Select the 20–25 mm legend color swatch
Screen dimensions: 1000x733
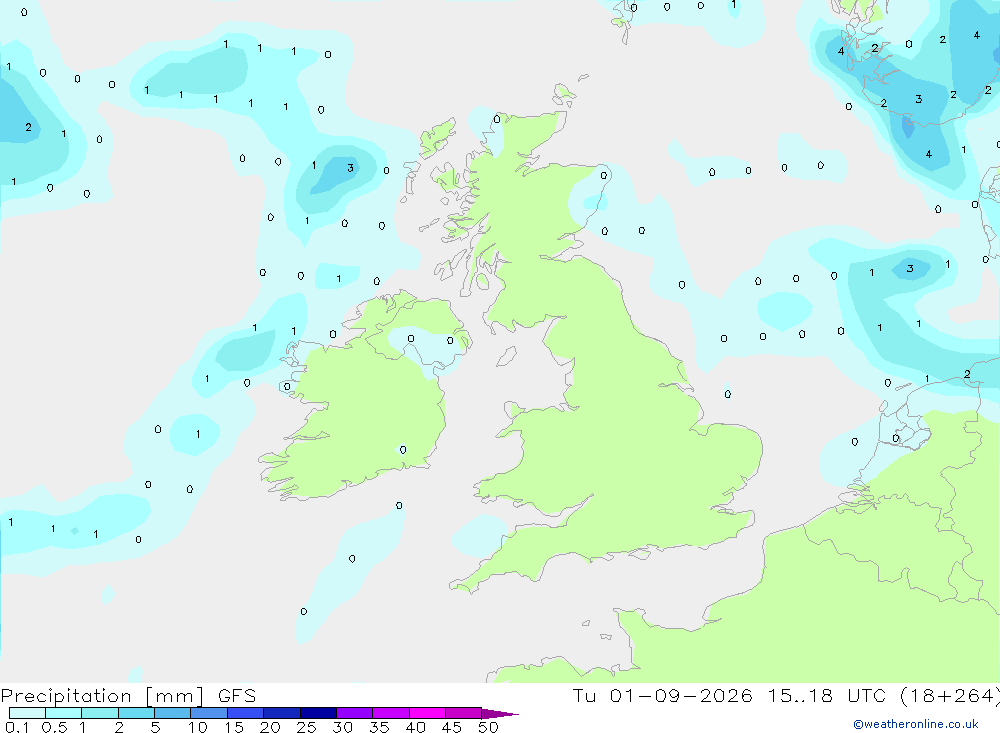pos(282,713)
